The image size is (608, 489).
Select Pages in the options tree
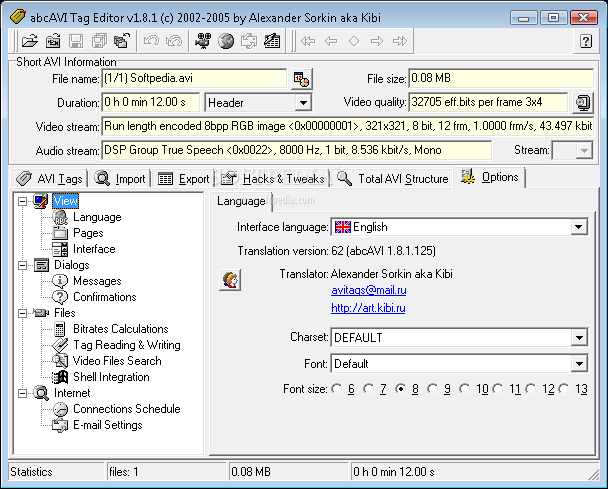click(88, 233)
